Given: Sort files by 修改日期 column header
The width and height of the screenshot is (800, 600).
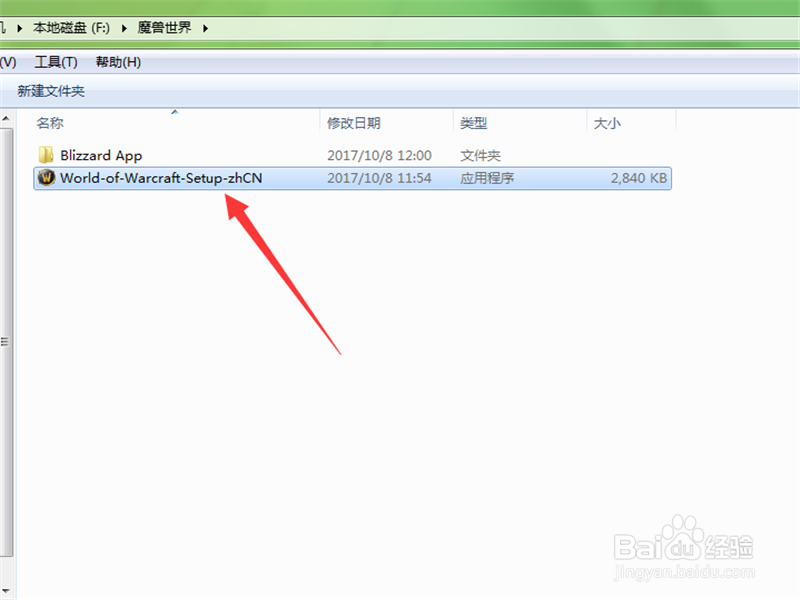Looking at the screenshot, I should (354, 123).
